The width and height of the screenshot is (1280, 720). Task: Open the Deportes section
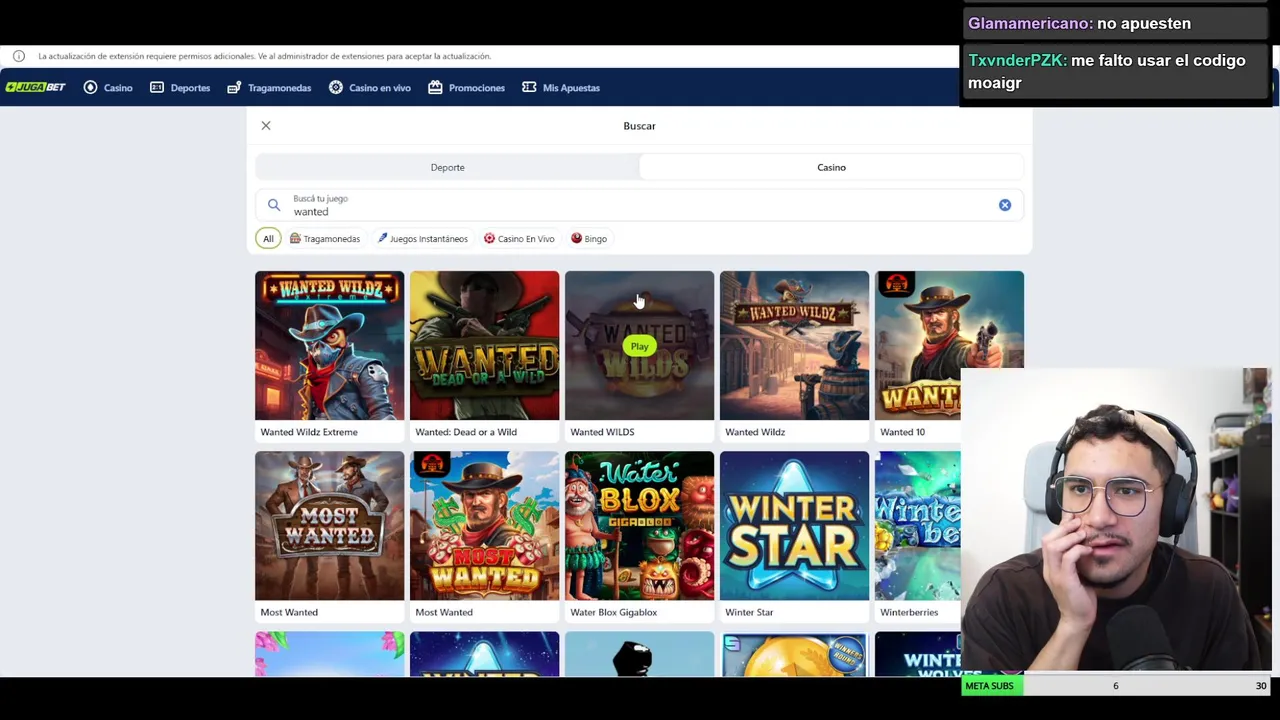pos(180,88)
